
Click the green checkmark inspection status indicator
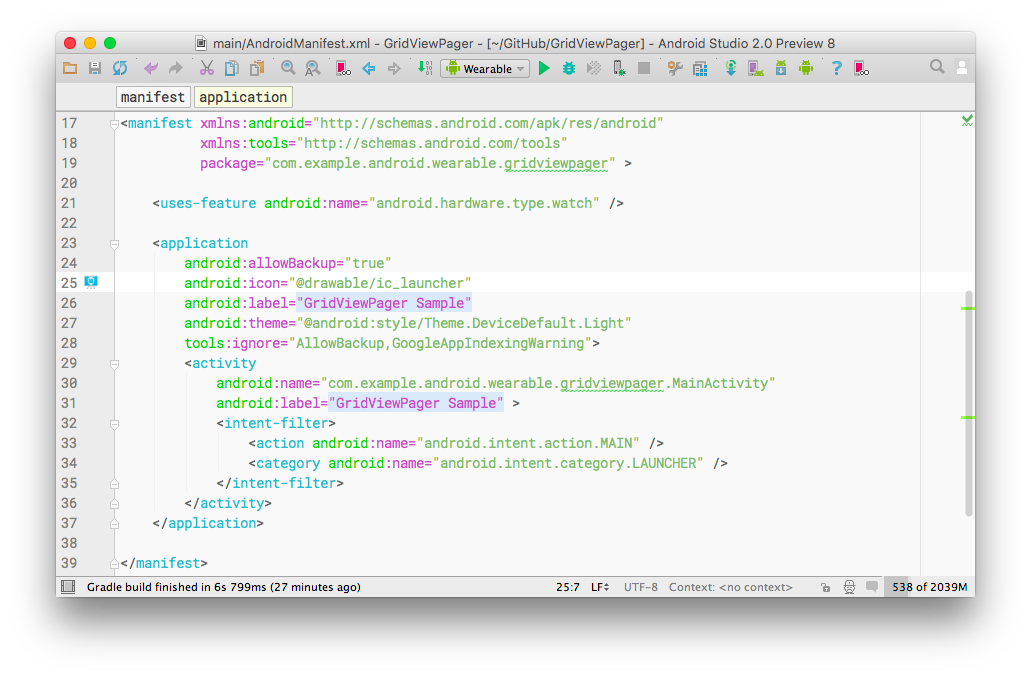tap(967, 120)
